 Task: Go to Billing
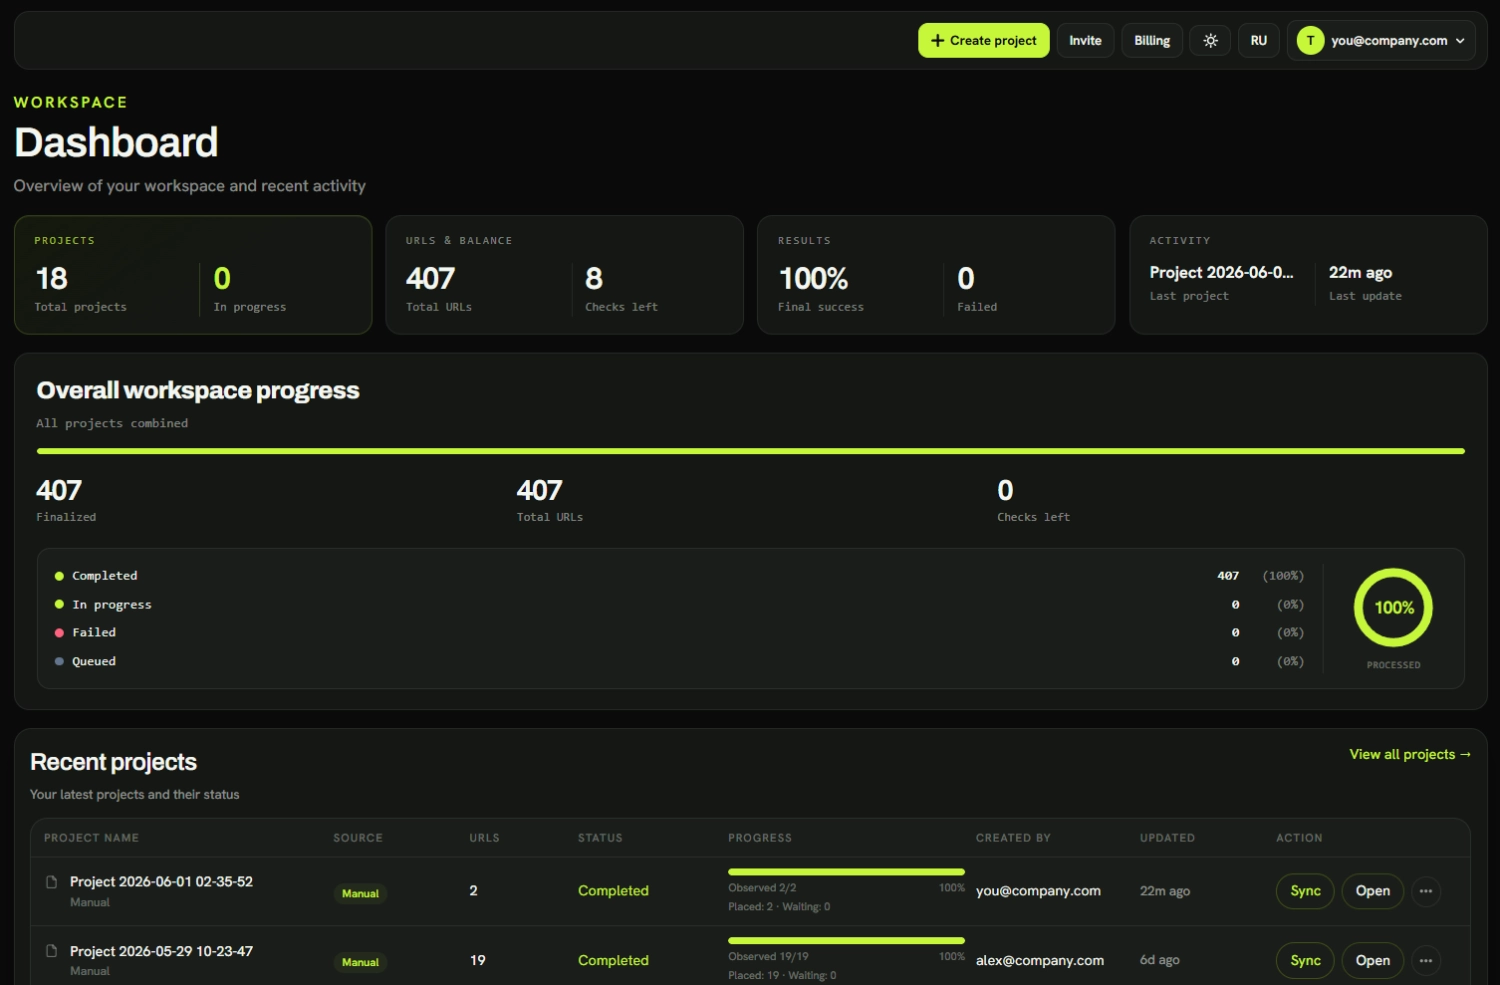pyautogui.click(x=1152, y=41)
